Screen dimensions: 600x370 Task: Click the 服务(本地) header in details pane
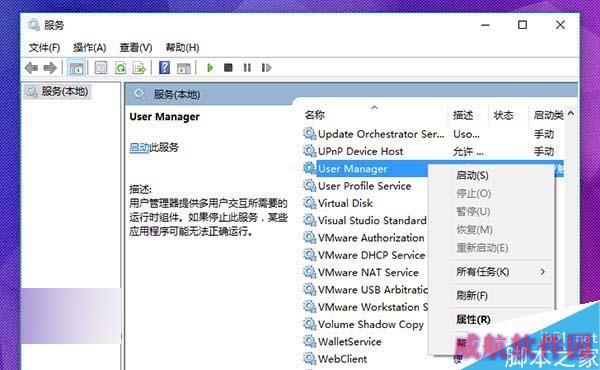coord(177,94)
